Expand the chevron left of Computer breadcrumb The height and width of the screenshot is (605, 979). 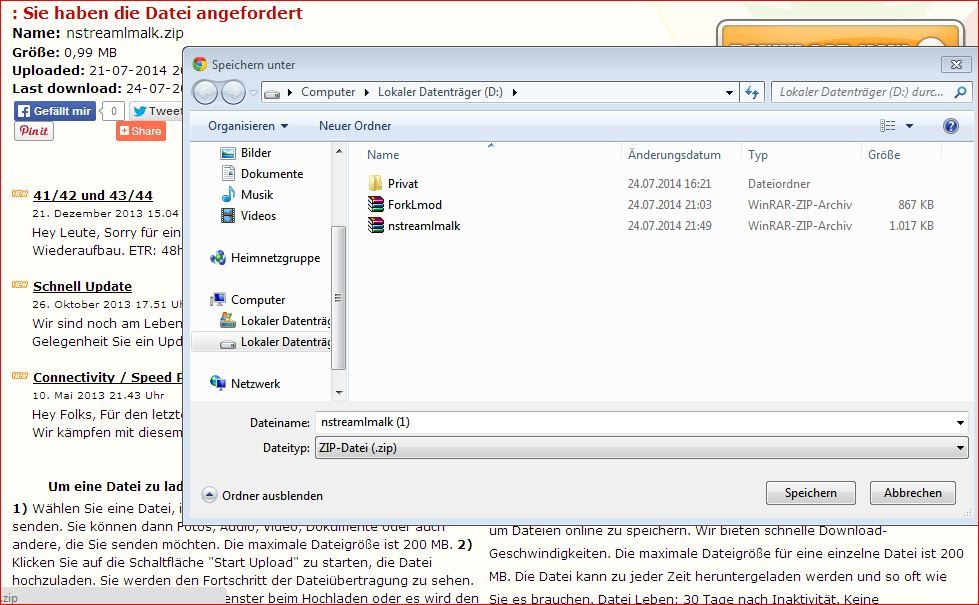click(290, 93)
